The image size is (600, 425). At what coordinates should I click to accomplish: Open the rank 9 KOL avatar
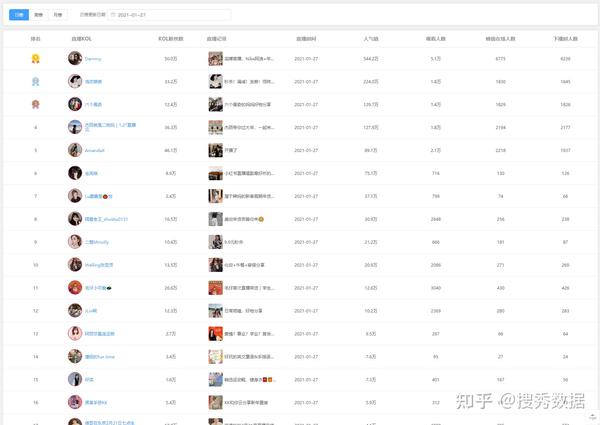pyautogui.click(x=75, y=242)
